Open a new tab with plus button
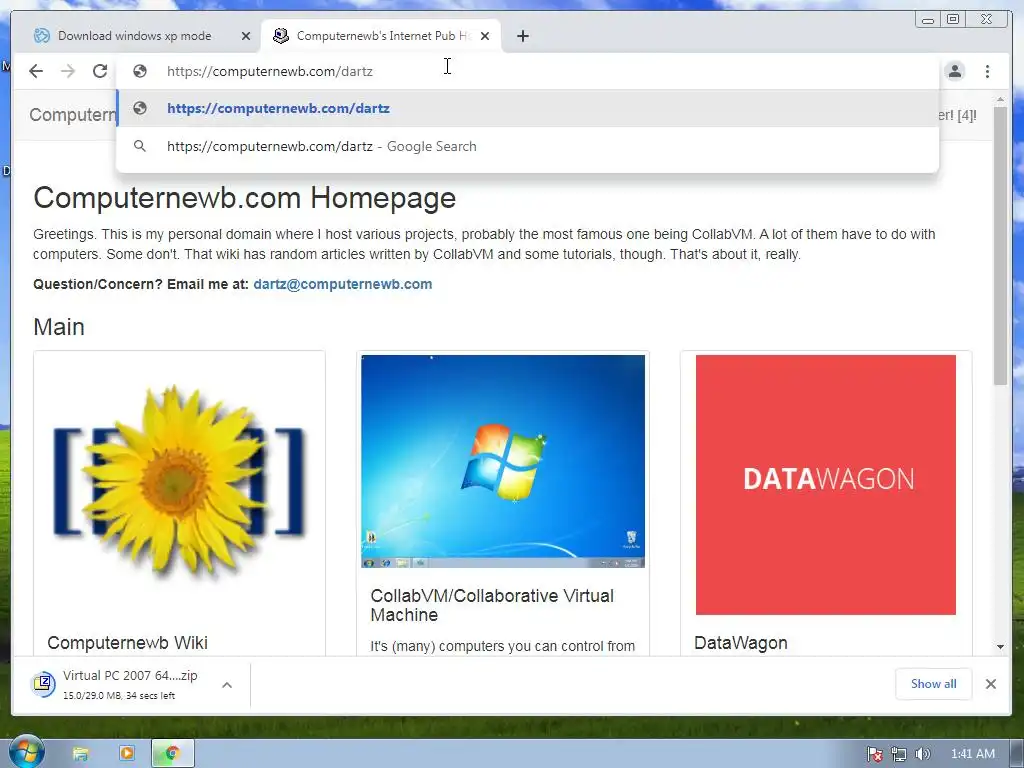Viewport: 1024px width, 768px height. (522, 36)
